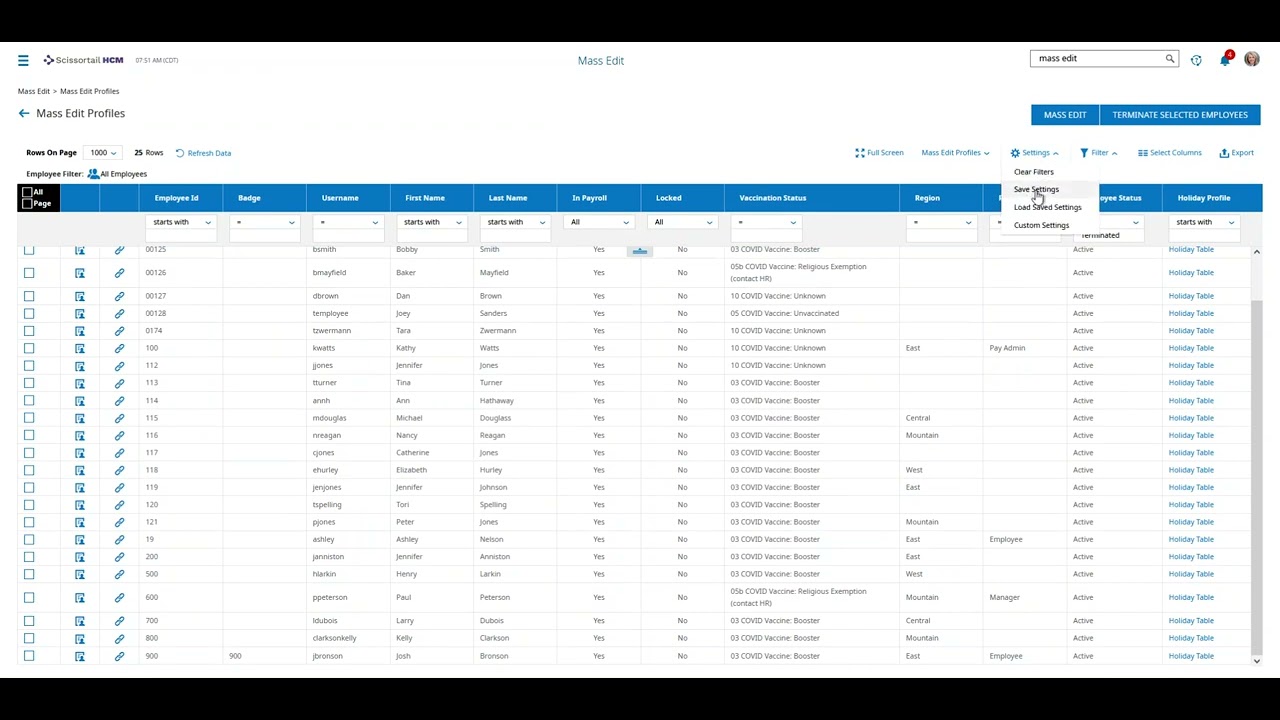Select checkbox for jbronson row
The image size is (1280, 720).
(x=29, y=656)
